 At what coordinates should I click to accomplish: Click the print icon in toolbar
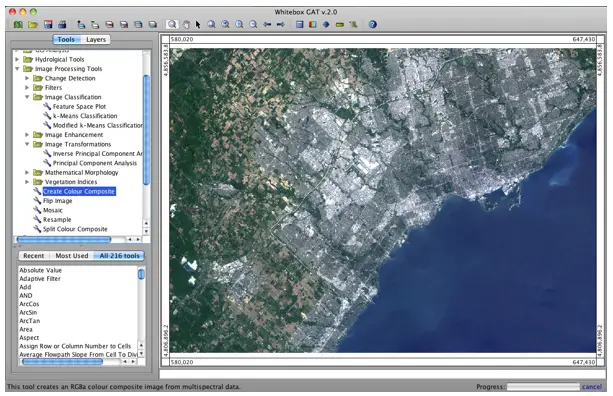(x=62, y=25)
